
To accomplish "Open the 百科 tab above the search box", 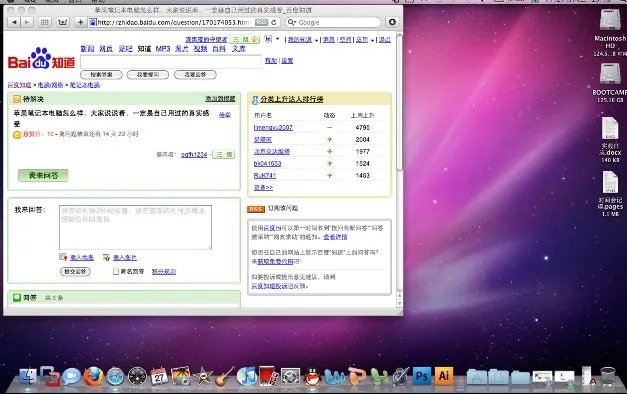I will (x=219, y=49).
